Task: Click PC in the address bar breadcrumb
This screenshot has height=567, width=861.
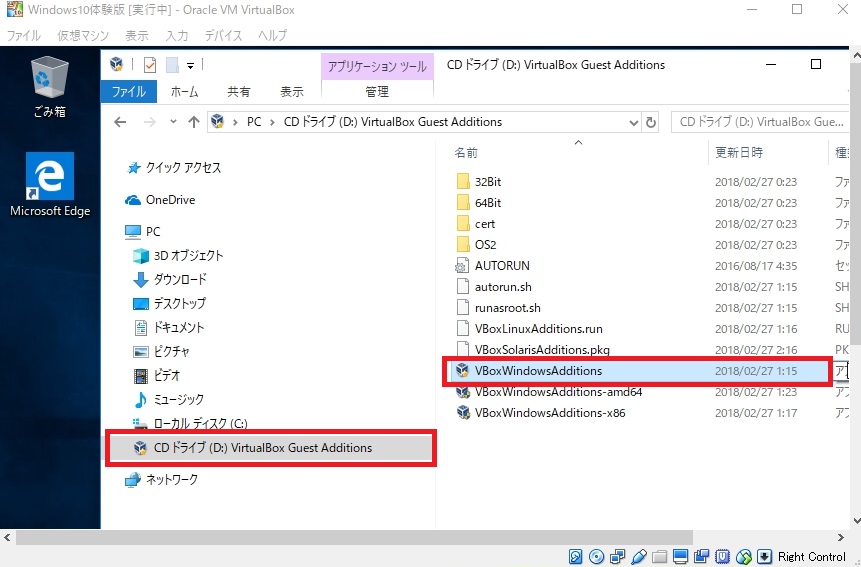Action: [254, 122]
